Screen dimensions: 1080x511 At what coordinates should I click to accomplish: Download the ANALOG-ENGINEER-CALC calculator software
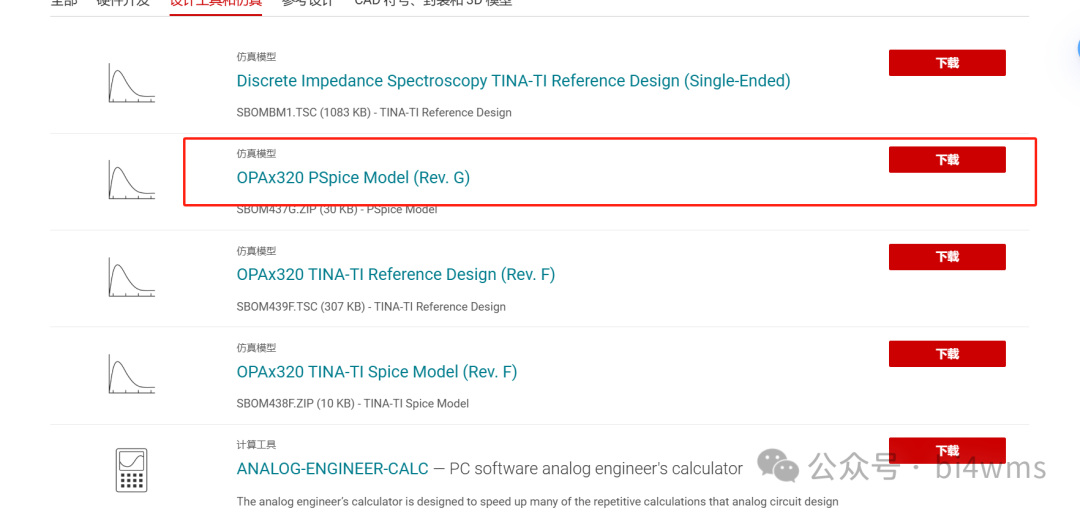pos(947,450)
